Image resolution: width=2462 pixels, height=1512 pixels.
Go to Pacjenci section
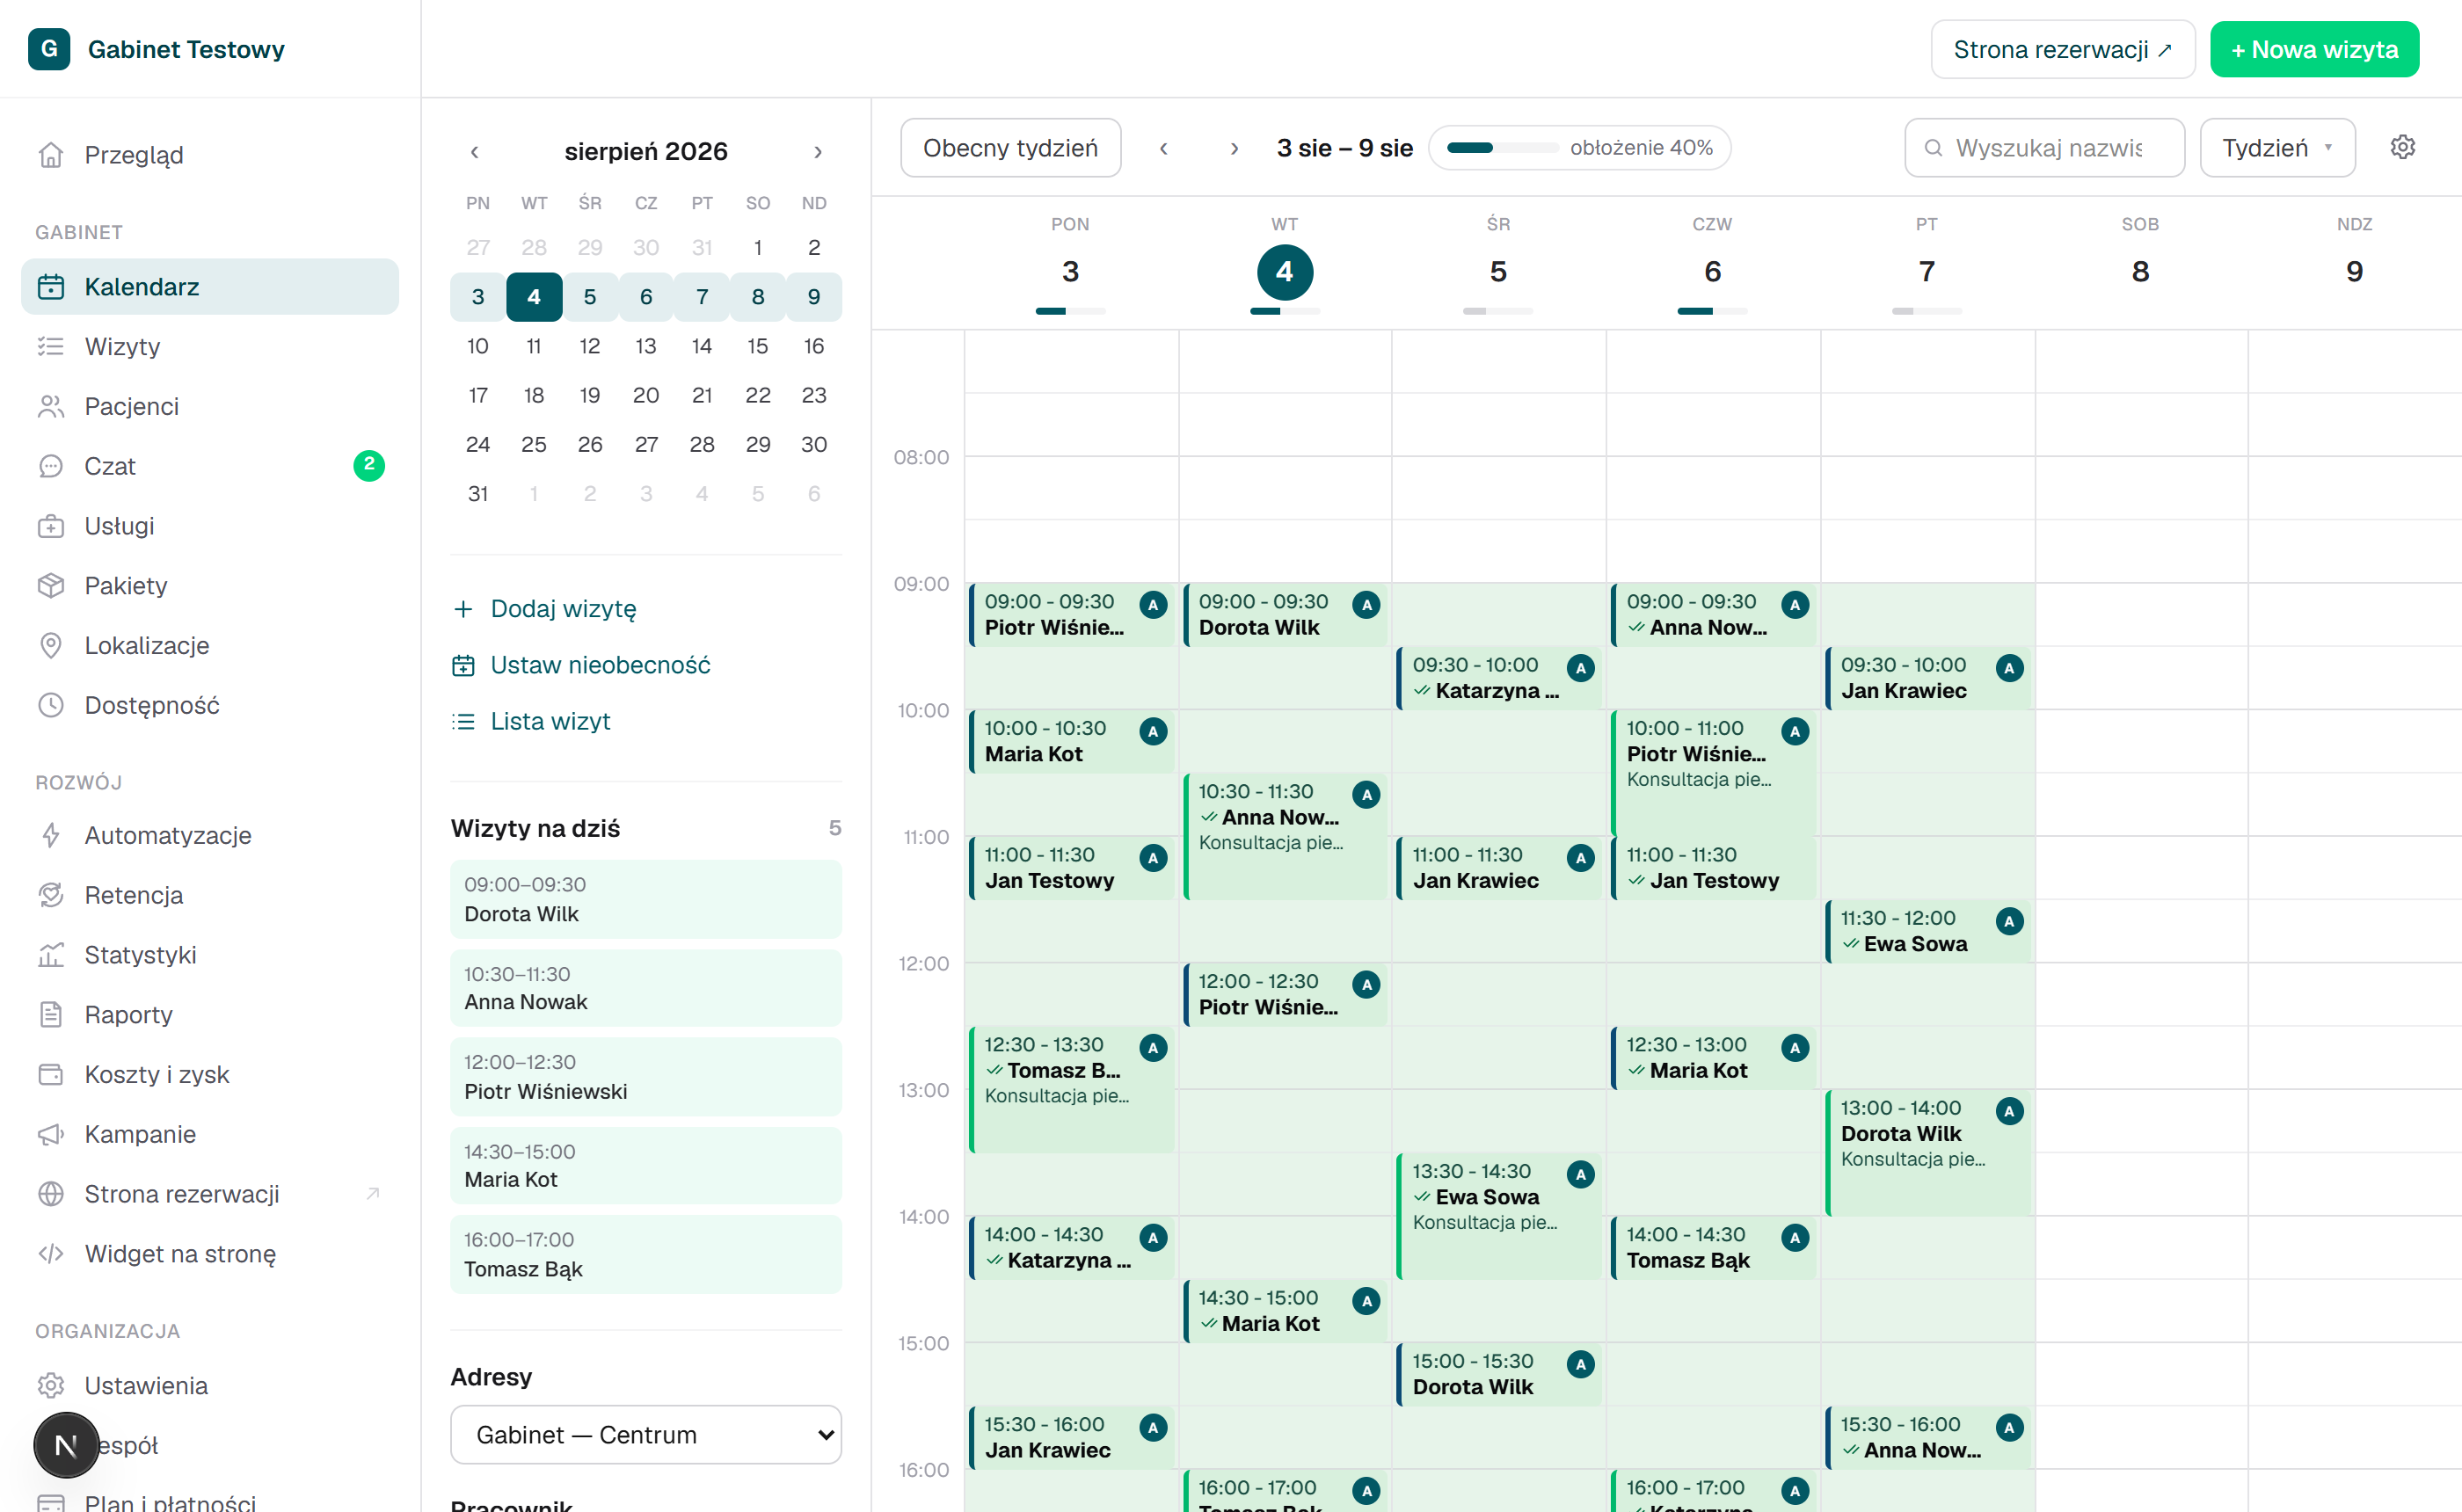point(210,406)
